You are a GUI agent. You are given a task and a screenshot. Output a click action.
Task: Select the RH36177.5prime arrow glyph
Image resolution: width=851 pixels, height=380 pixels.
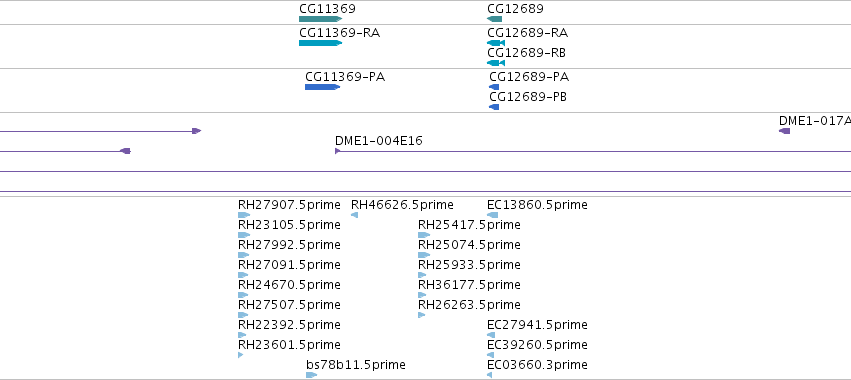point(422,295)
